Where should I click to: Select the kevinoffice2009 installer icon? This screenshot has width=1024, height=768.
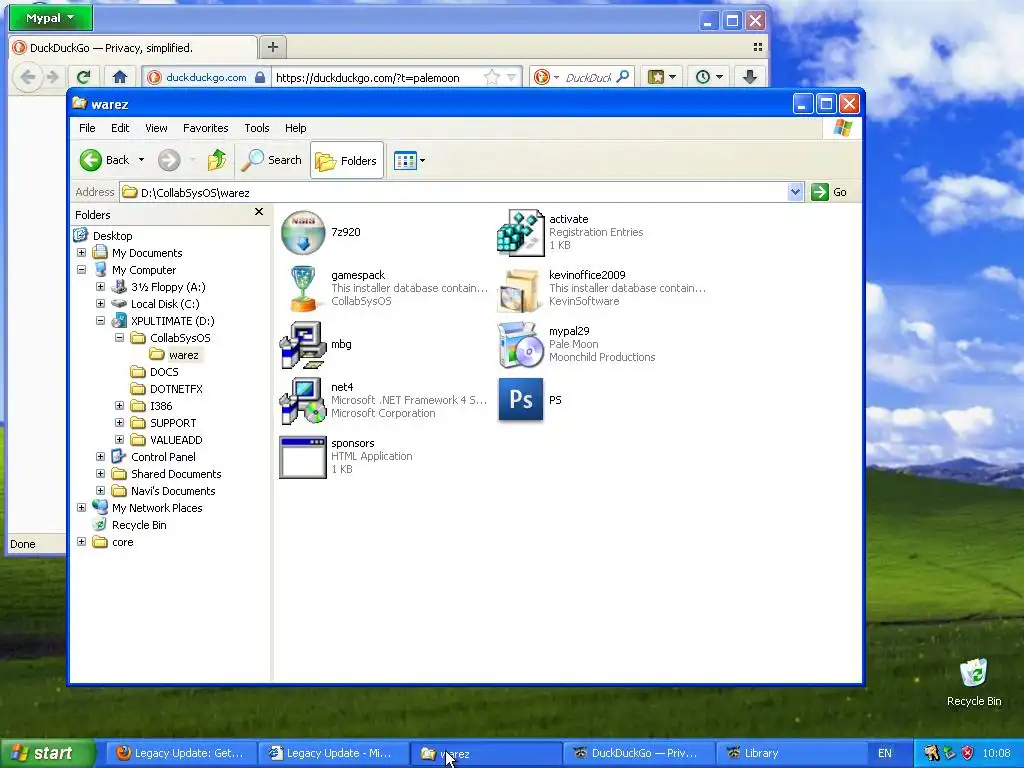[x=520, y=289]
